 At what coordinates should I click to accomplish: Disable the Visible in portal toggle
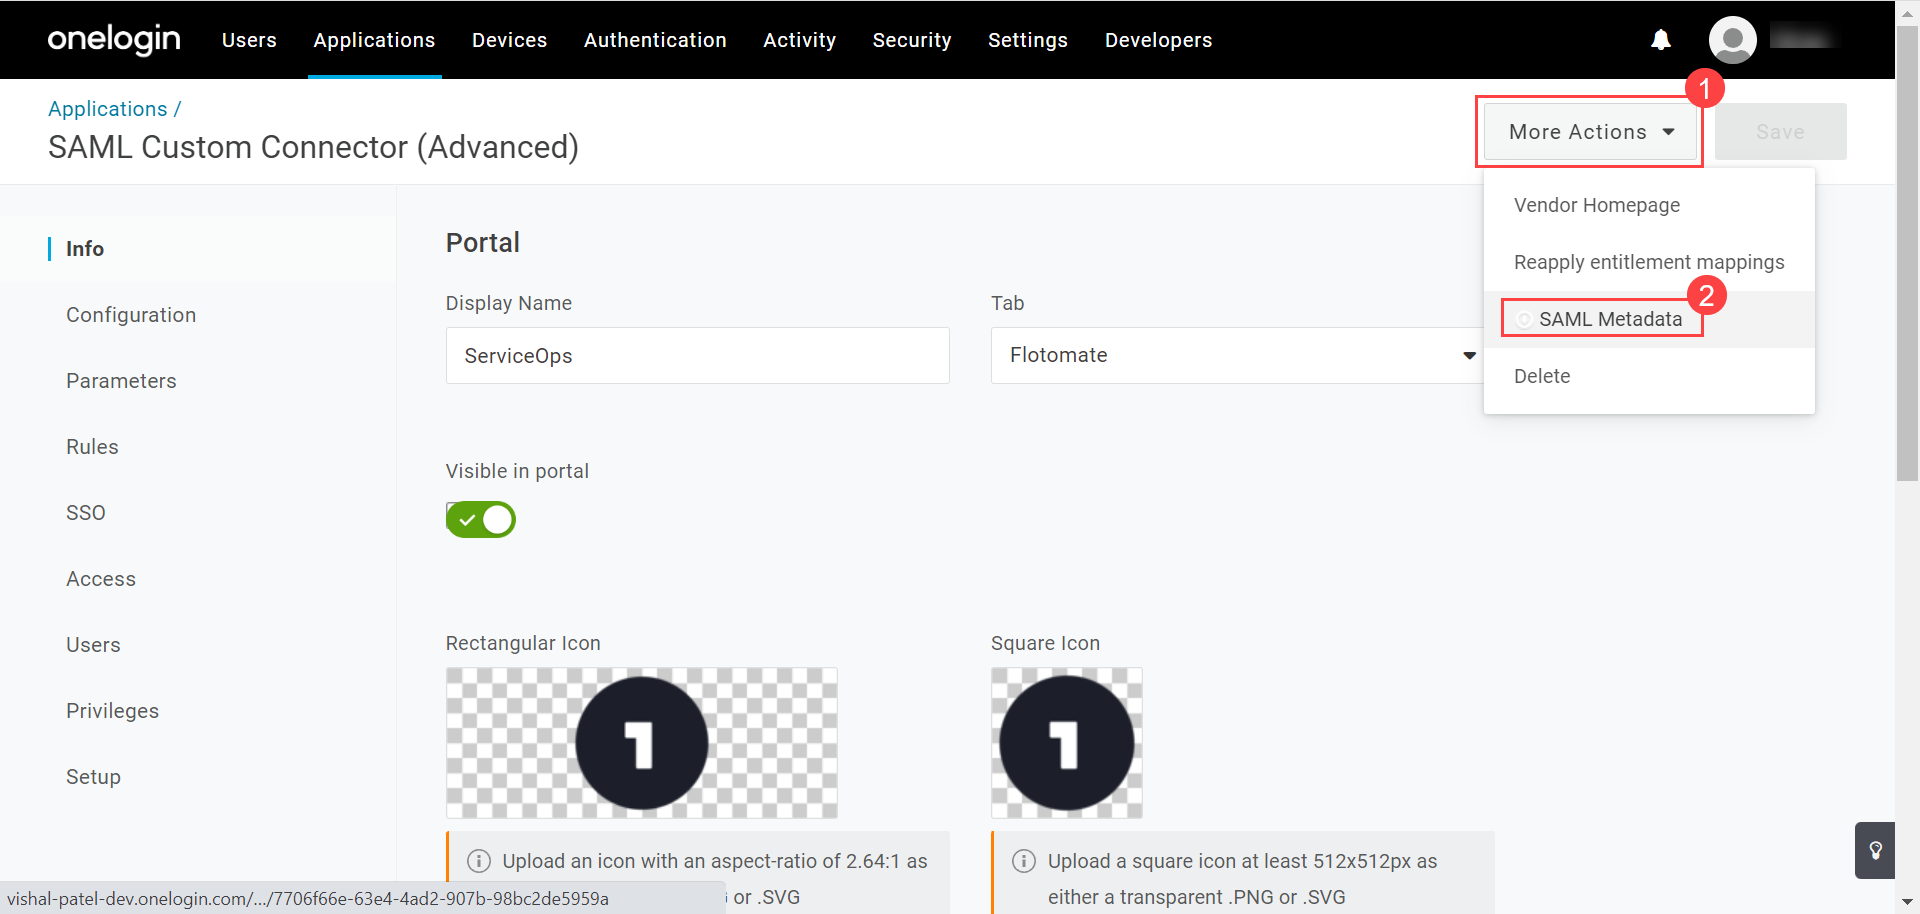tap(480, 520)
